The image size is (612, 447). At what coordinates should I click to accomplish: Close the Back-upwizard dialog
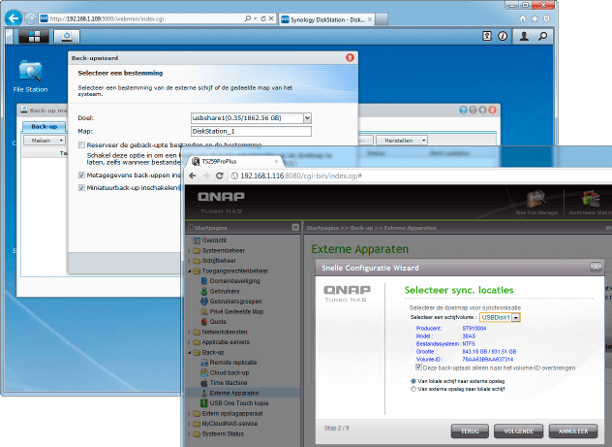pos(350,58)
